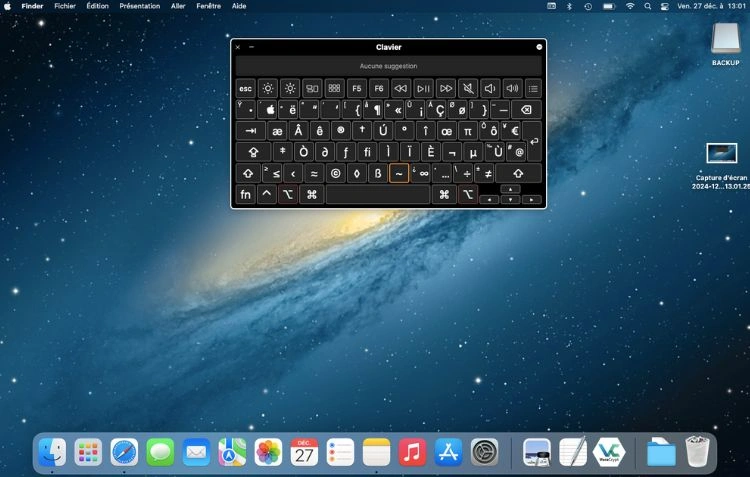Image resolution: width=750 pixels, height=477 pixels.
Task: Click the Aucune suggestion bar
Action: click(x=388, y=66)
